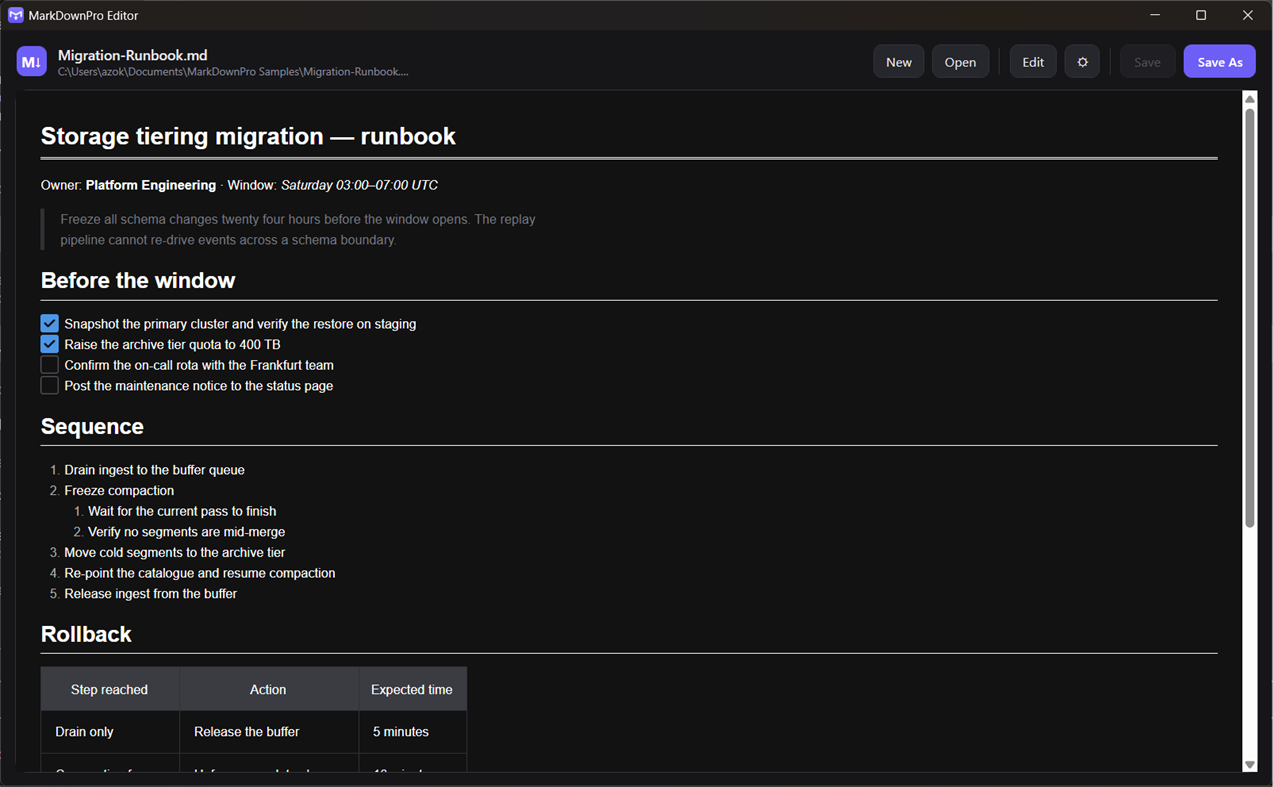Click the MarkDownPro logo icon beside file name

32,62
